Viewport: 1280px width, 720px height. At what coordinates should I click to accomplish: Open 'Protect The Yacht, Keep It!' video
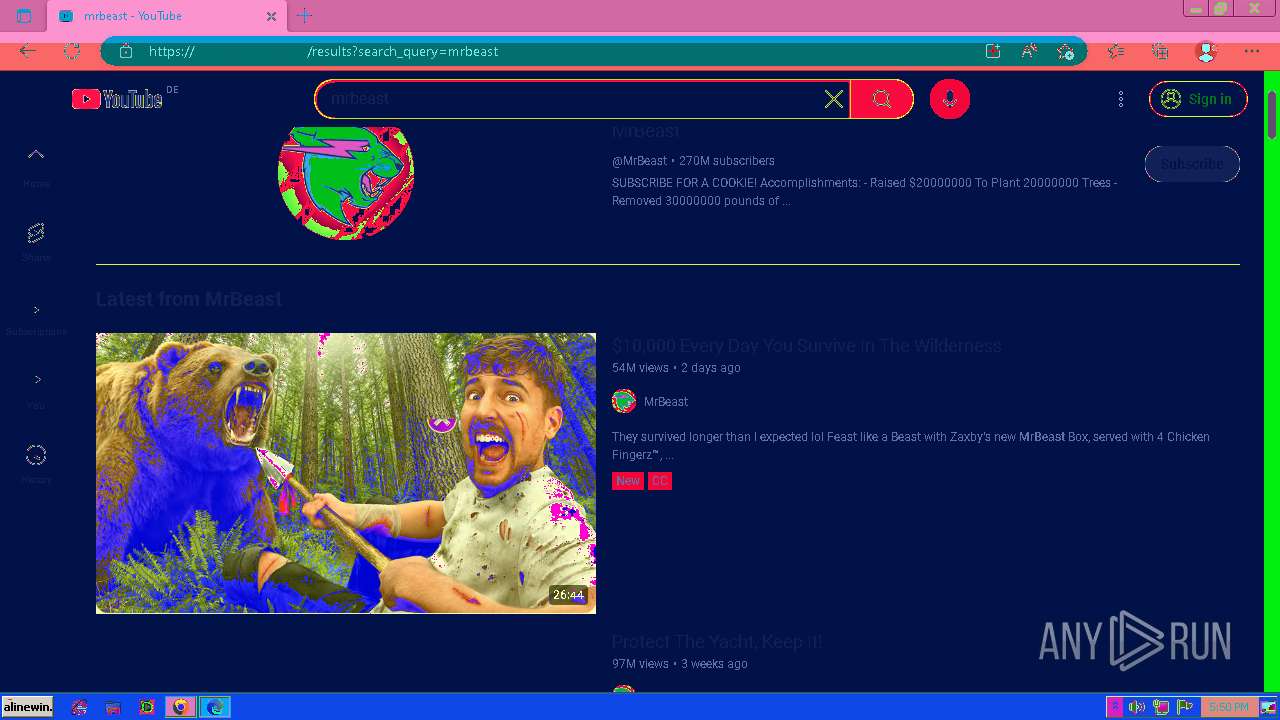(x=717, y=642)
